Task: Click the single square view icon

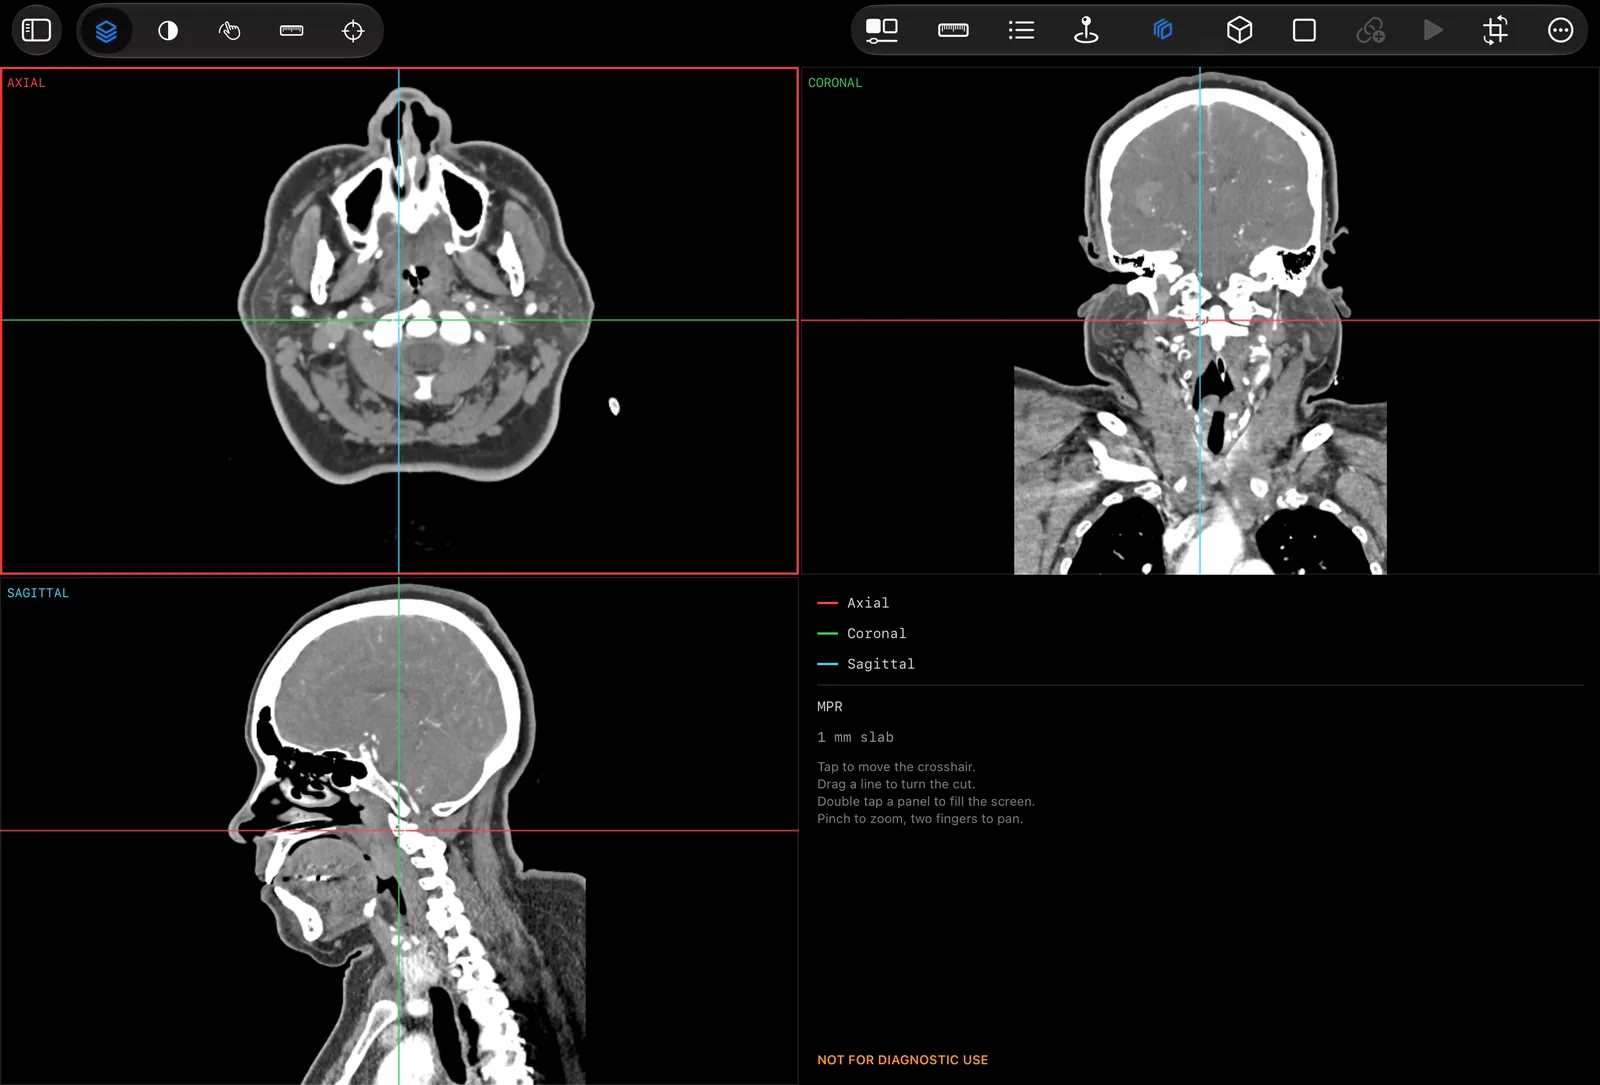Action: [x=1304, y=31]
